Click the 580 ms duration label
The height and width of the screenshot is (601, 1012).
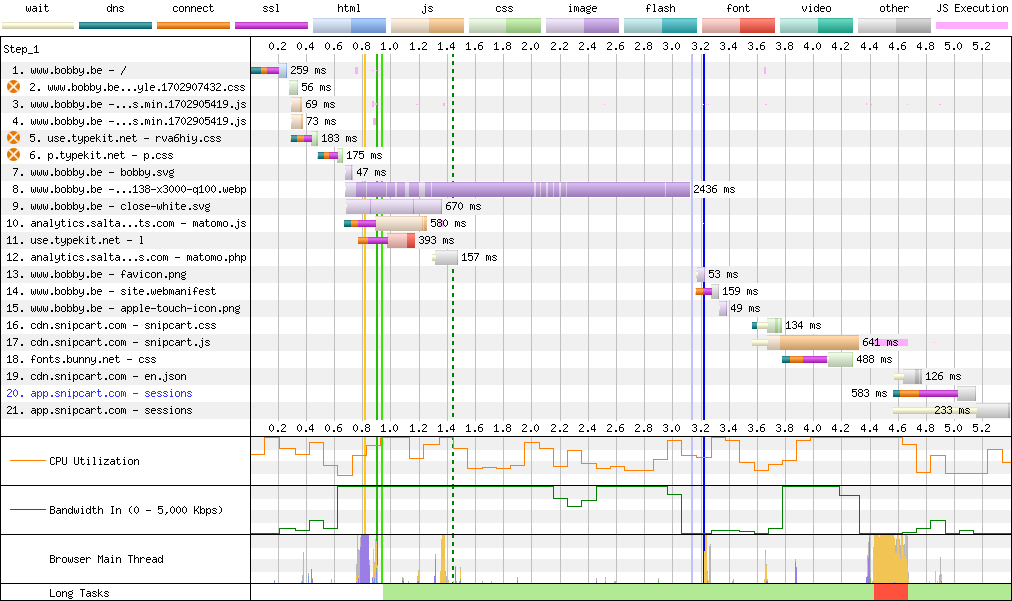pos(449,223)
